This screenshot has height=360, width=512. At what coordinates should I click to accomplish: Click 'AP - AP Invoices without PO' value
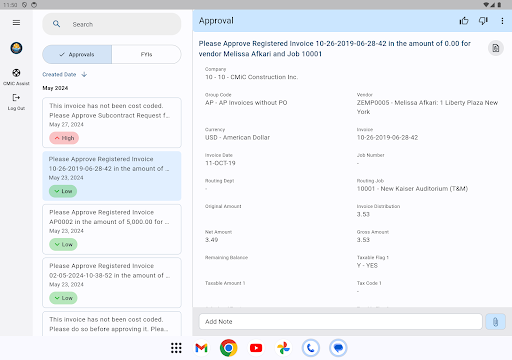[246, 103]
